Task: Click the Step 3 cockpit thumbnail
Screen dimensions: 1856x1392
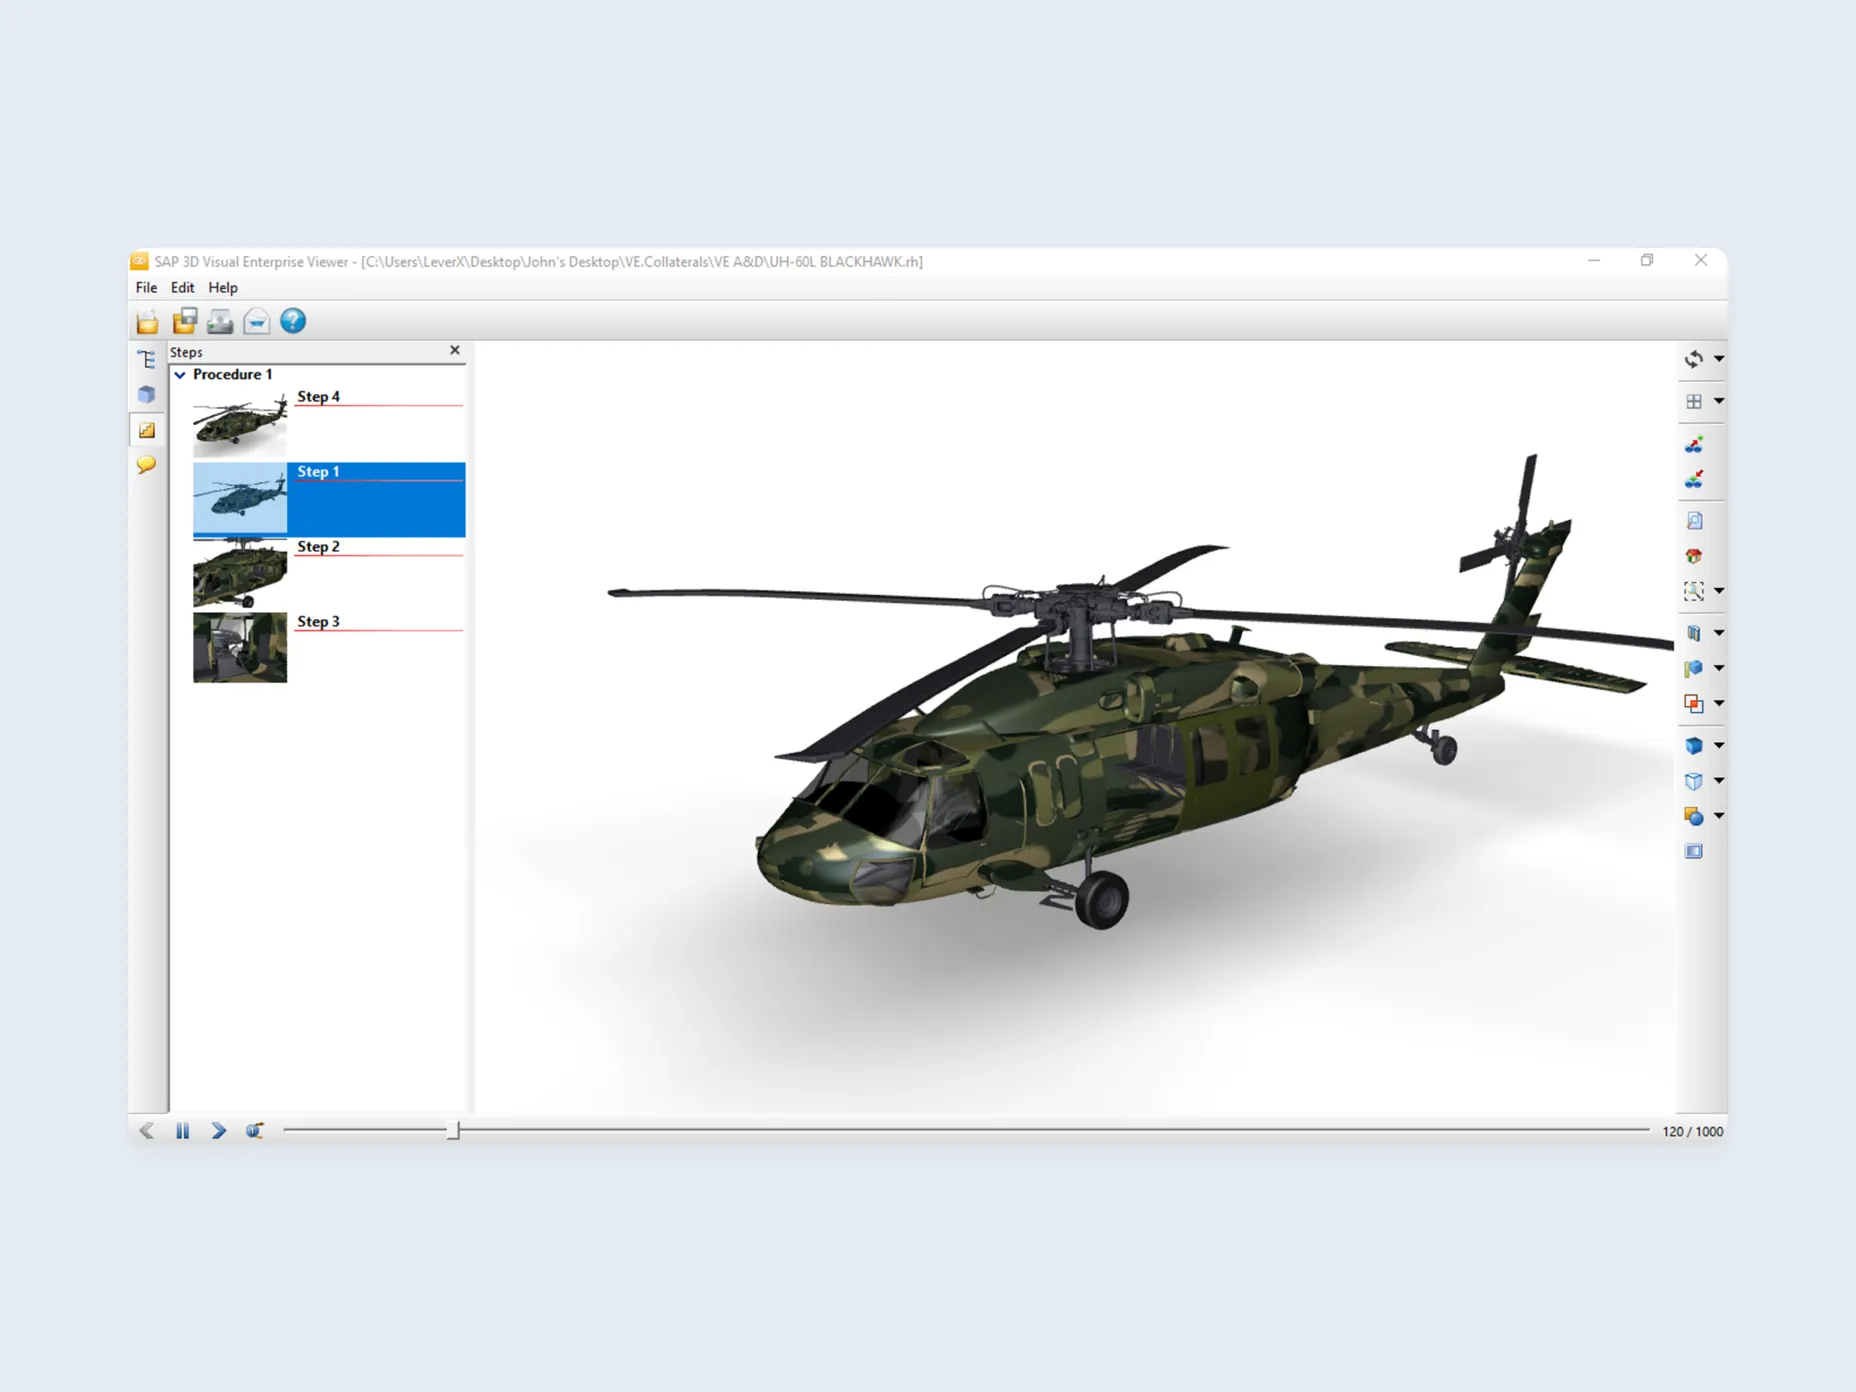Action: (x=240, y=648)
